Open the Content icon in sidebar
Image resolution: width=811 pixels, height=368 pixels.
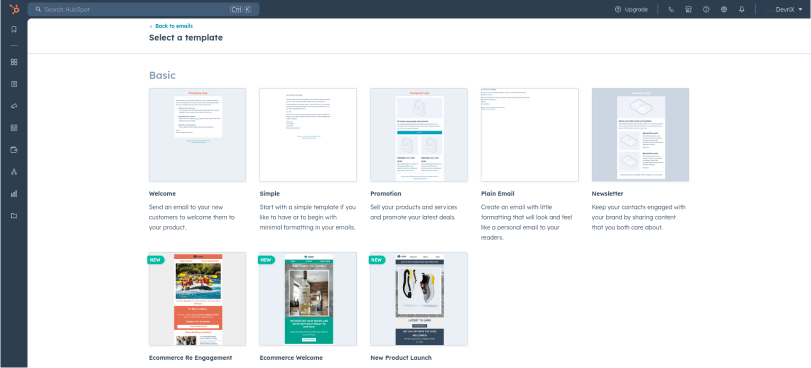click(x=14, y=128)
